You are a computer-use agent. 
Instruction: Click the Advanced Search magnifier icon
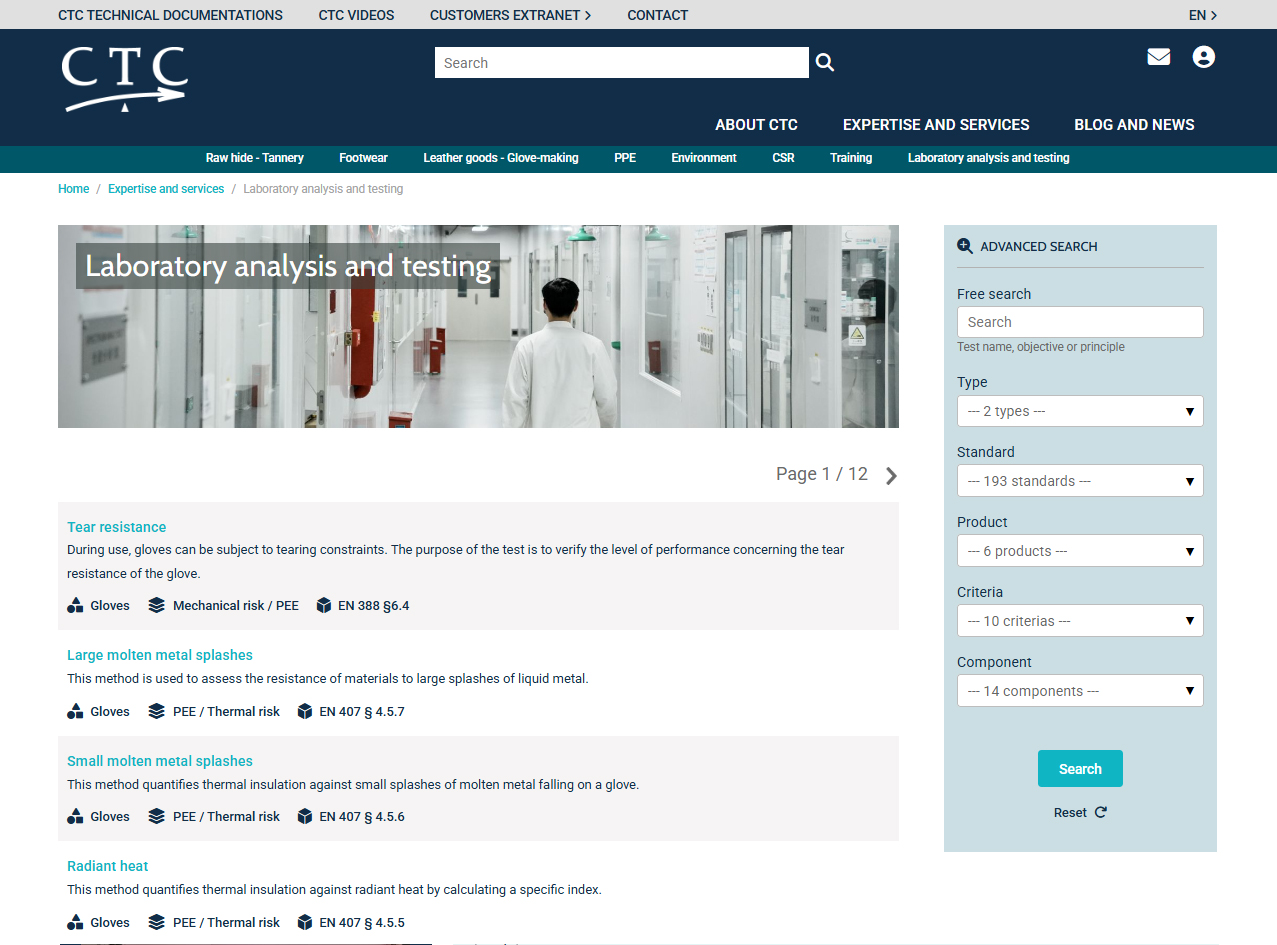click(x=965, y=246)
